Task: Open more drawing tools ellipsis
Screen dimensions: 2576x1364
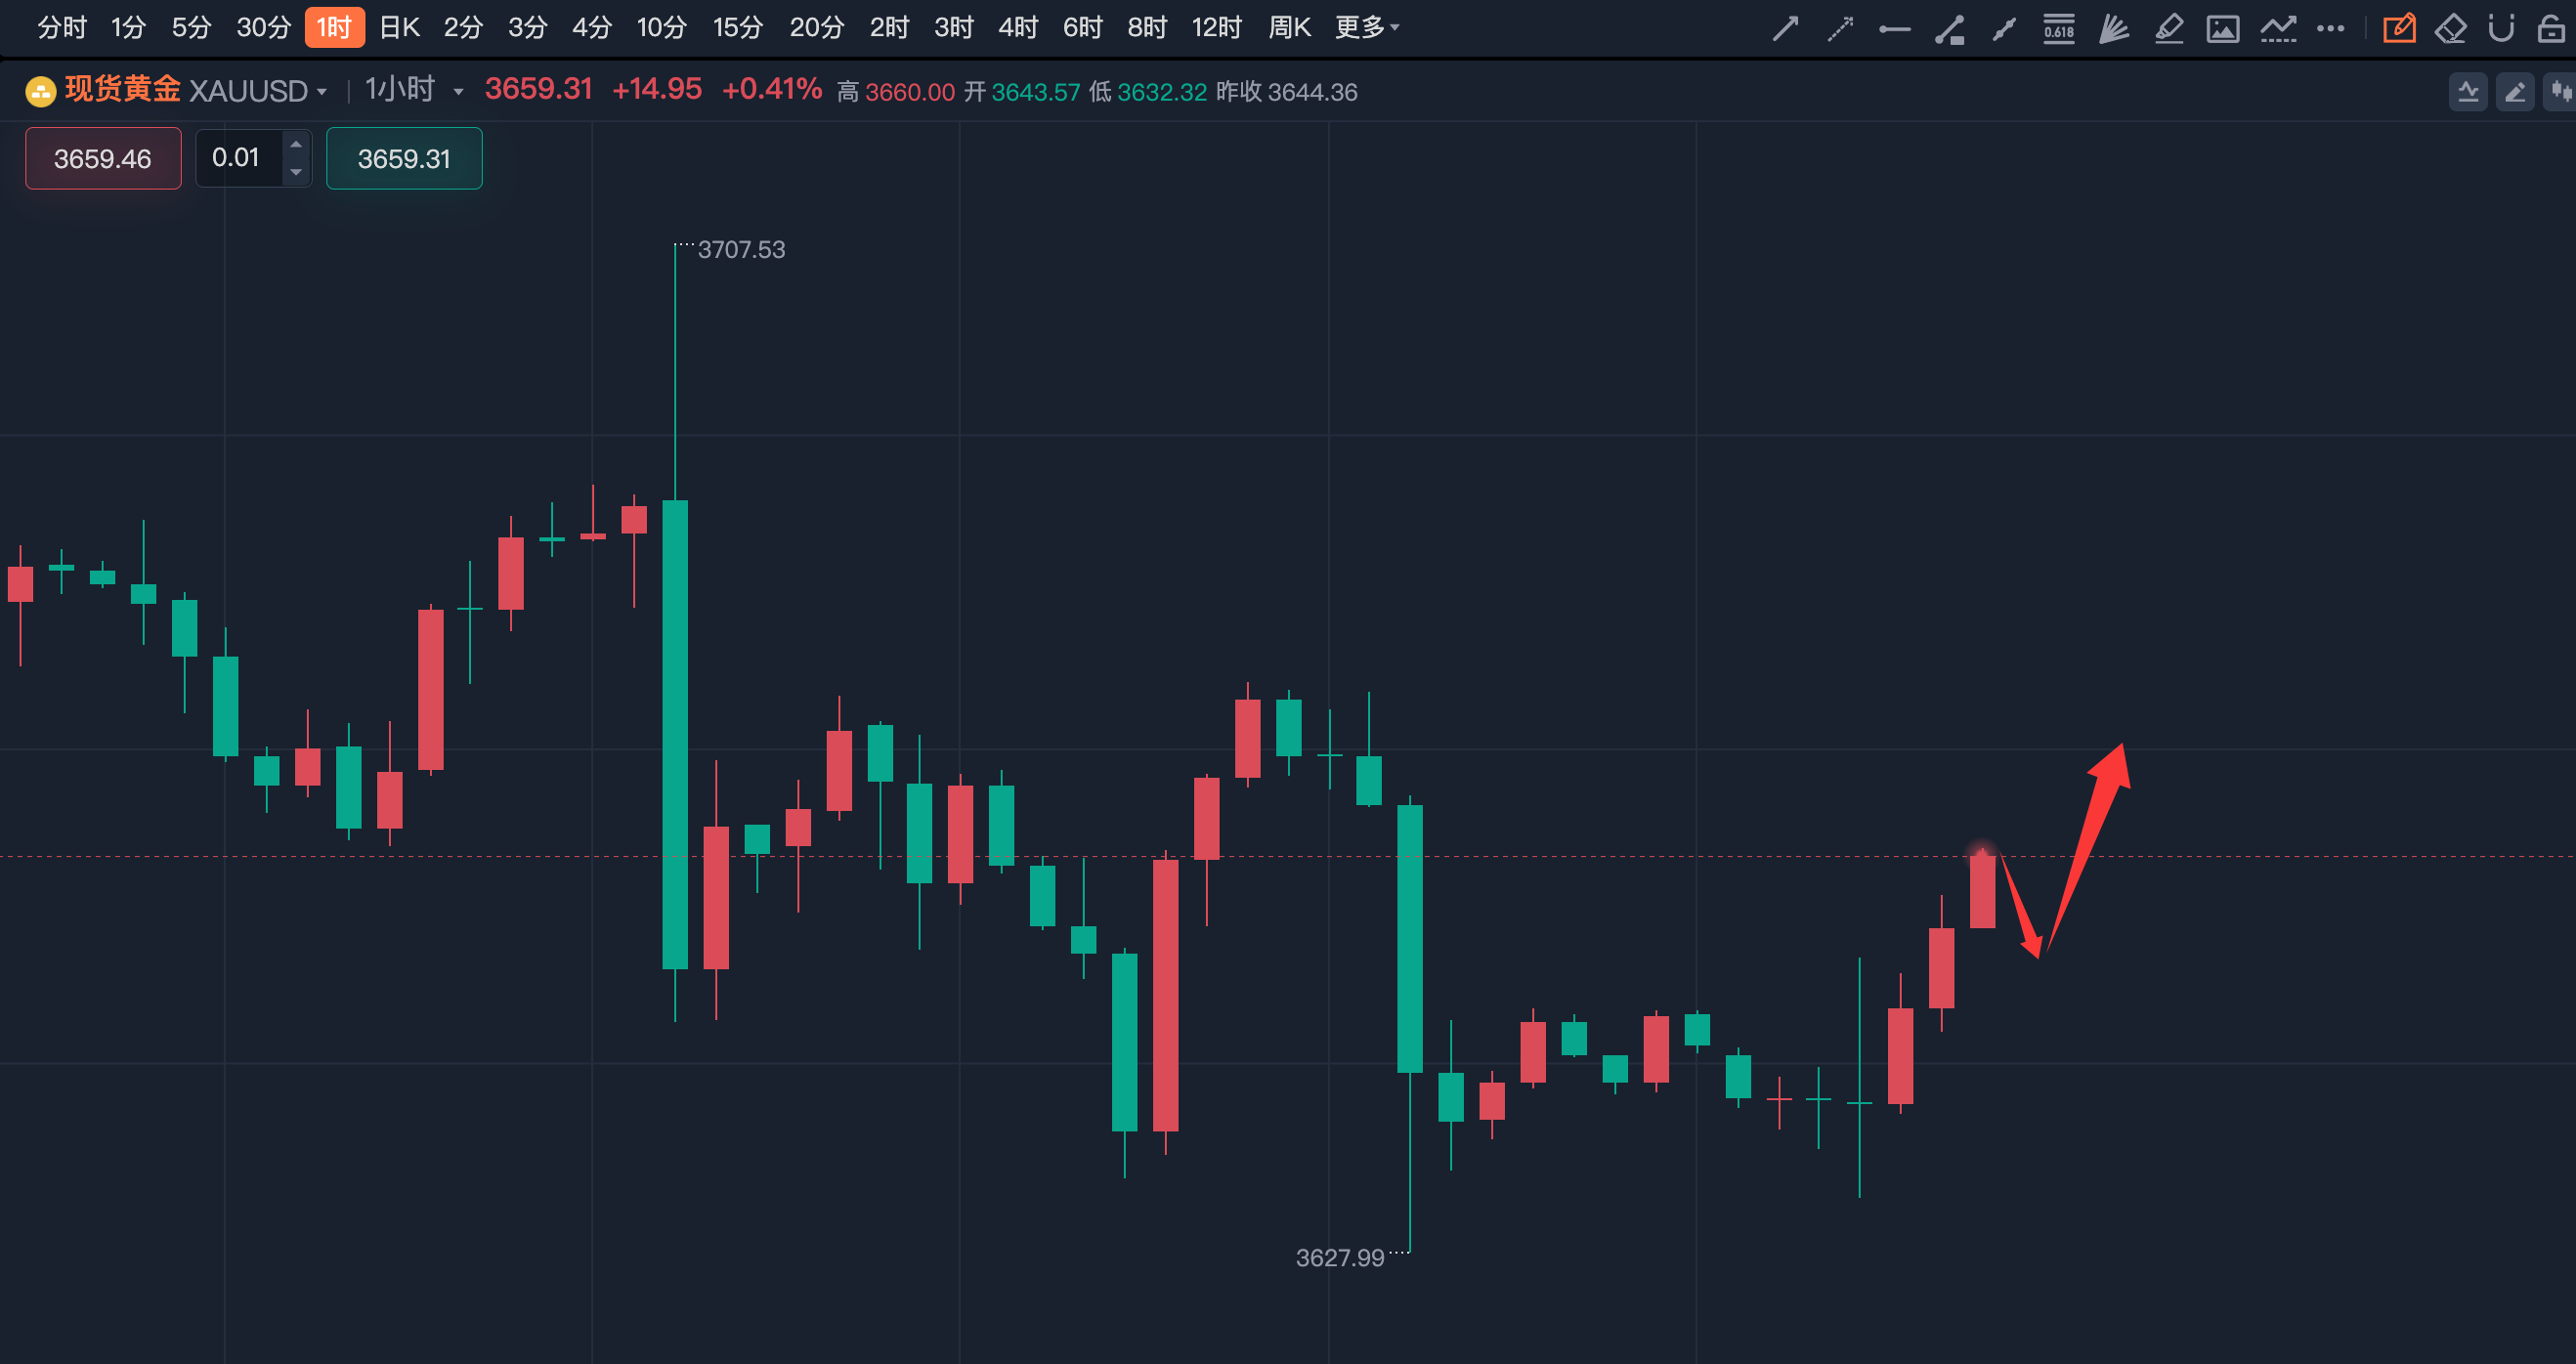Action: pos(2331,28)
